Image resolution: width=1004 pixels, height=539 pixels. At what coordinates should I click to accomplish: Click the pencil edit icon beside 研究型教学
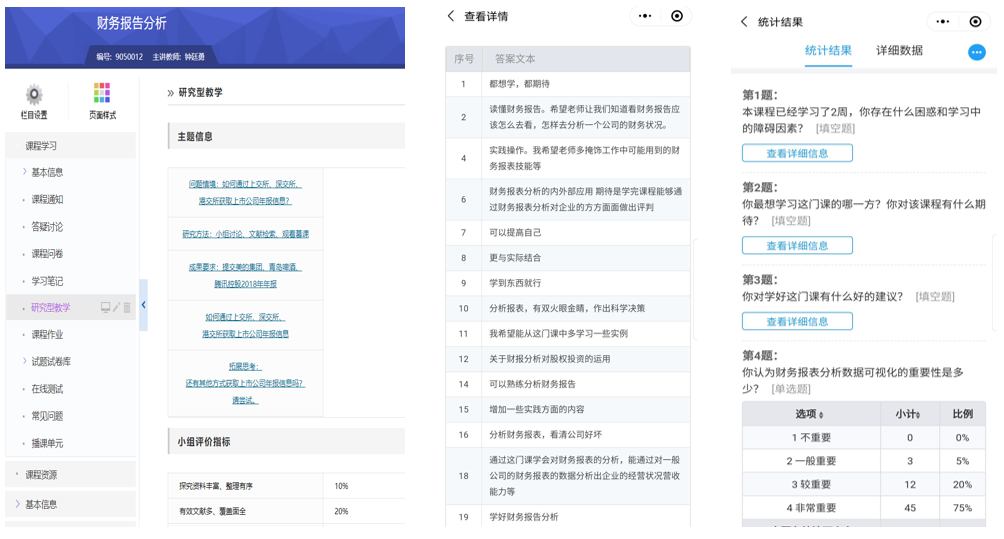[x=116, y=308]
